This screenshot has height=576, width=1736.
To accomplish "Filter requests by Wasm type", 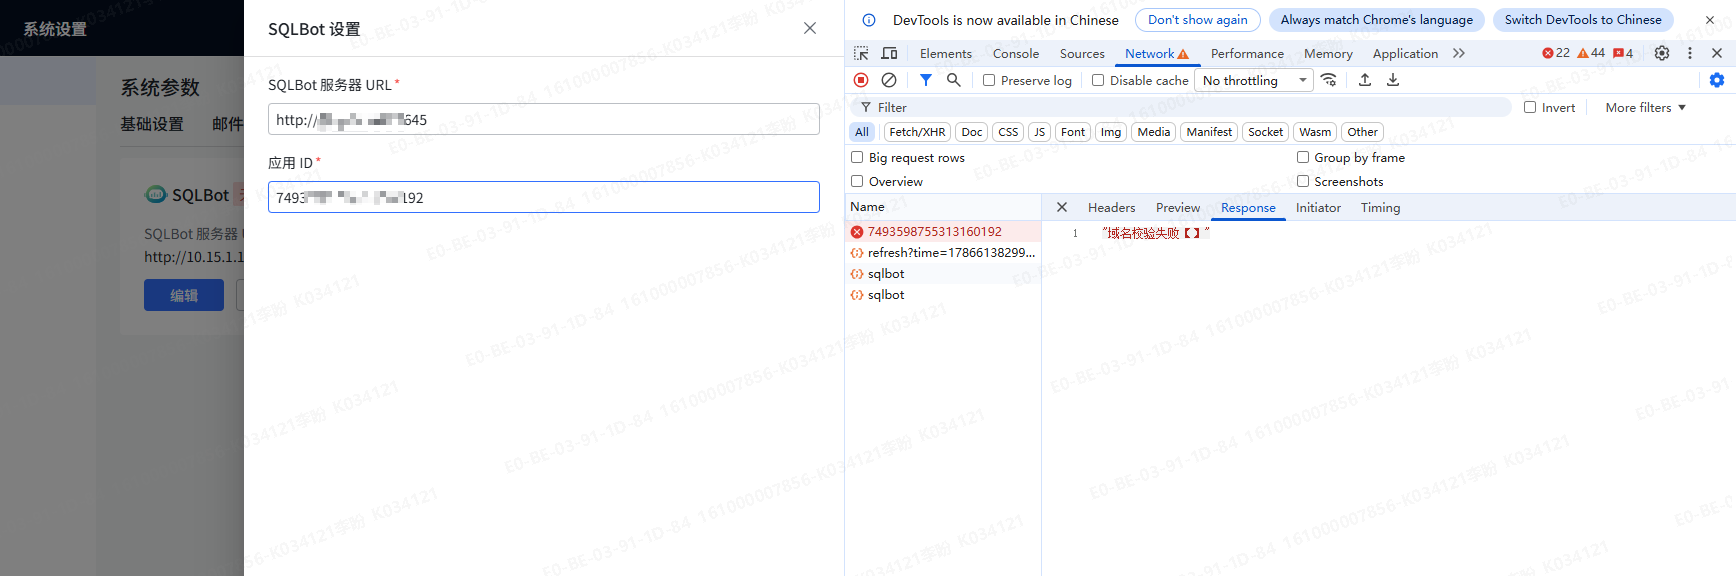I will click(1315, 132).
